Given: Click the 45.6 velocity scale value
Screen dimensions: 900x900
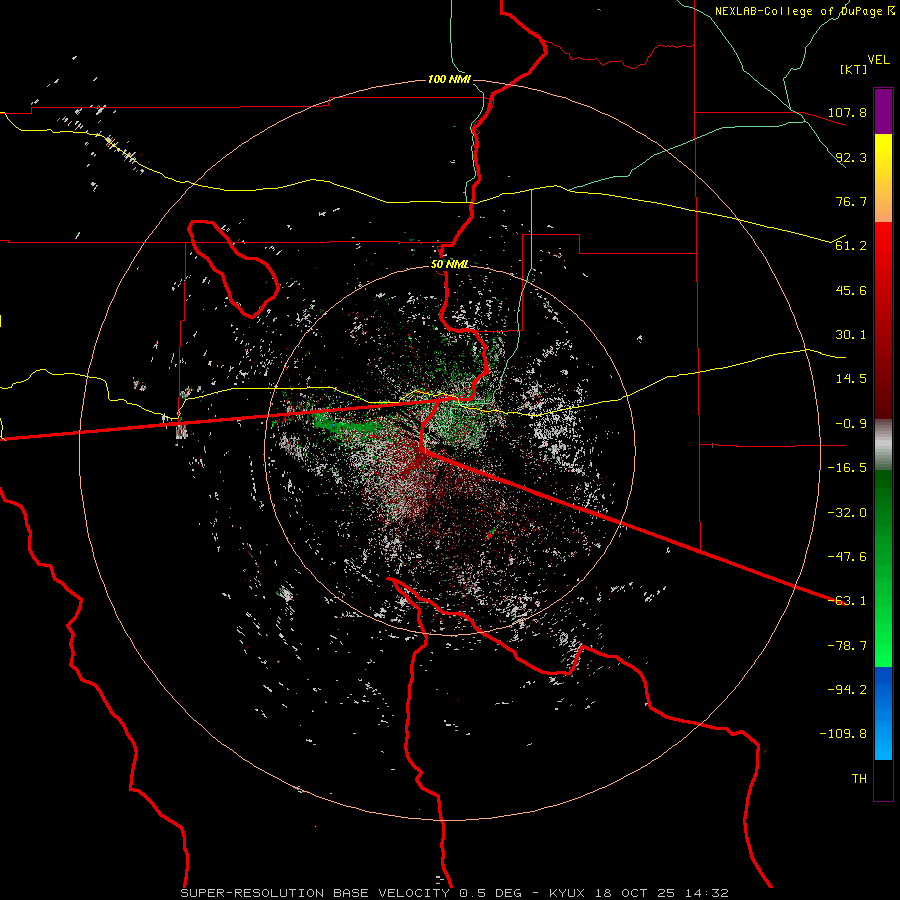Looking at the screenshot, I should click(851, 290).
